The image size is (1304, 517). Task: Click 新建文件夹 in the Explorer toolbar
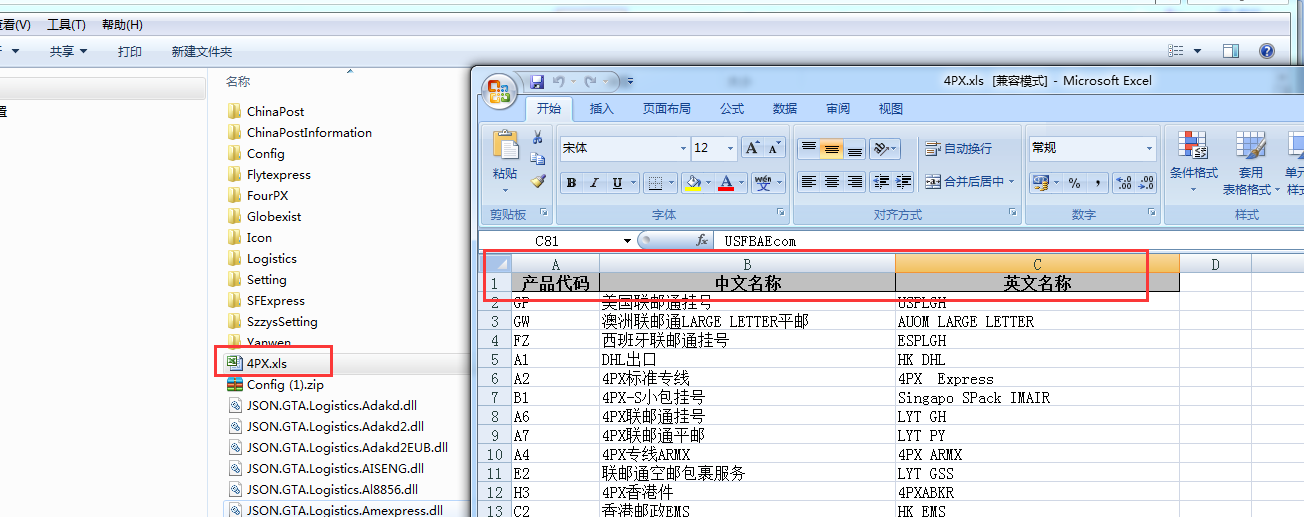click(x=202, y=51)
